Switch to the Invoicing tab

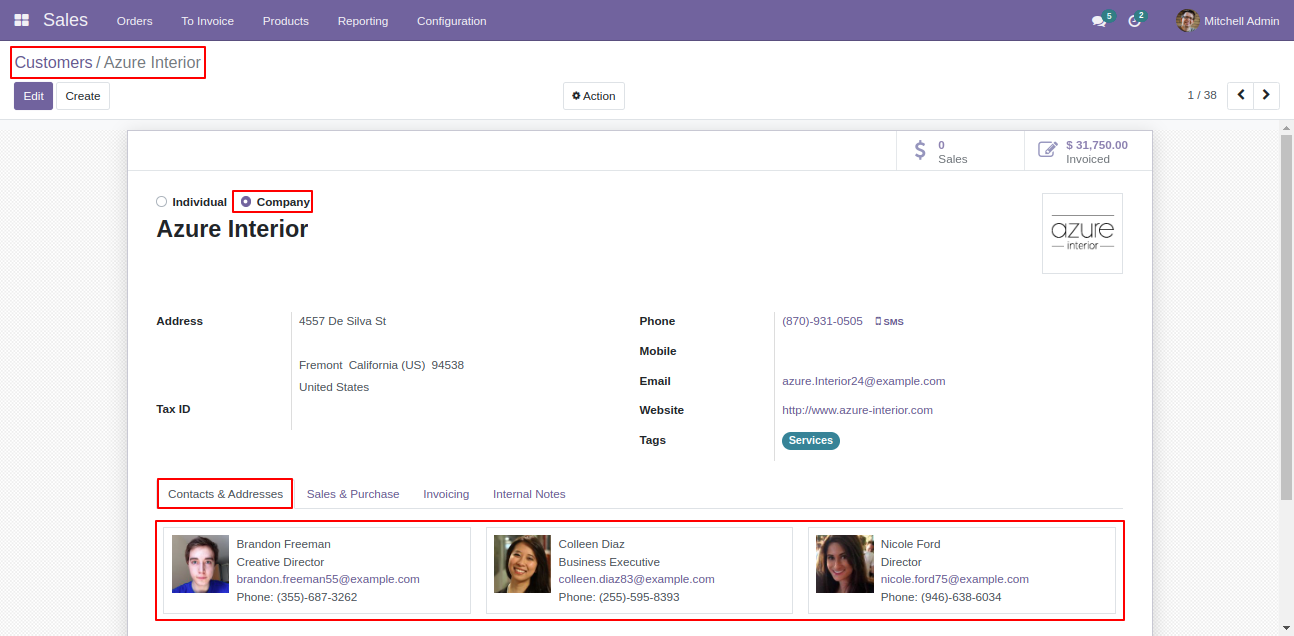pos(446,494)
